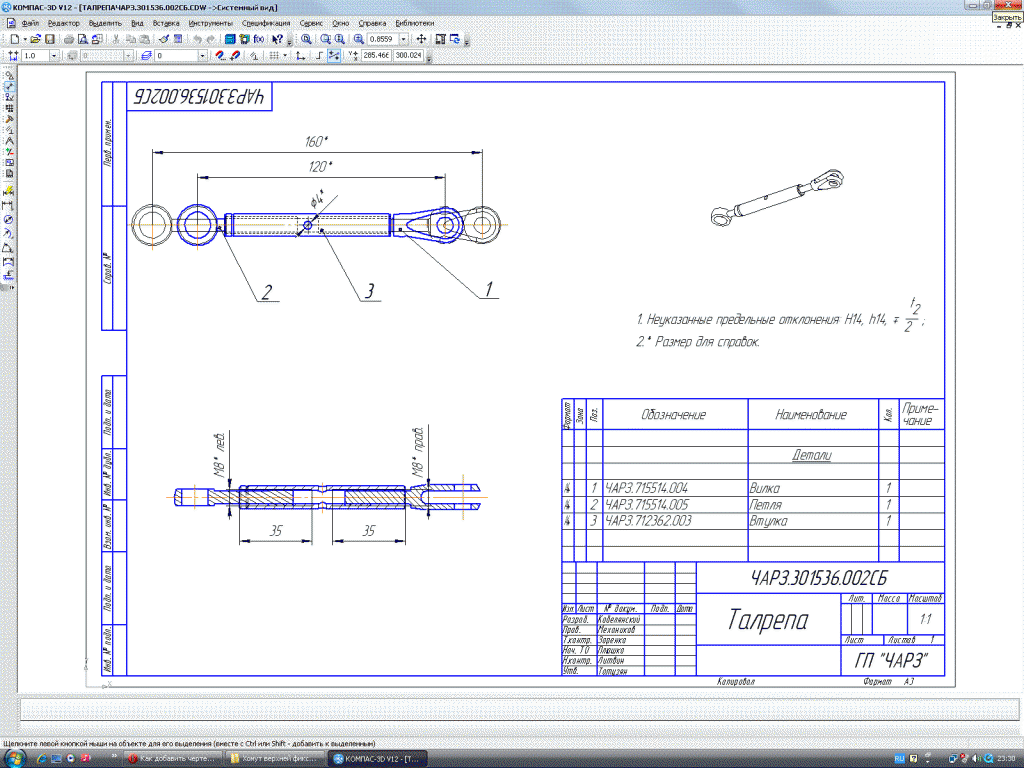Open the parametrization panel icon
The height and width of the screenshot is (768, 1024).
point(9,129)
